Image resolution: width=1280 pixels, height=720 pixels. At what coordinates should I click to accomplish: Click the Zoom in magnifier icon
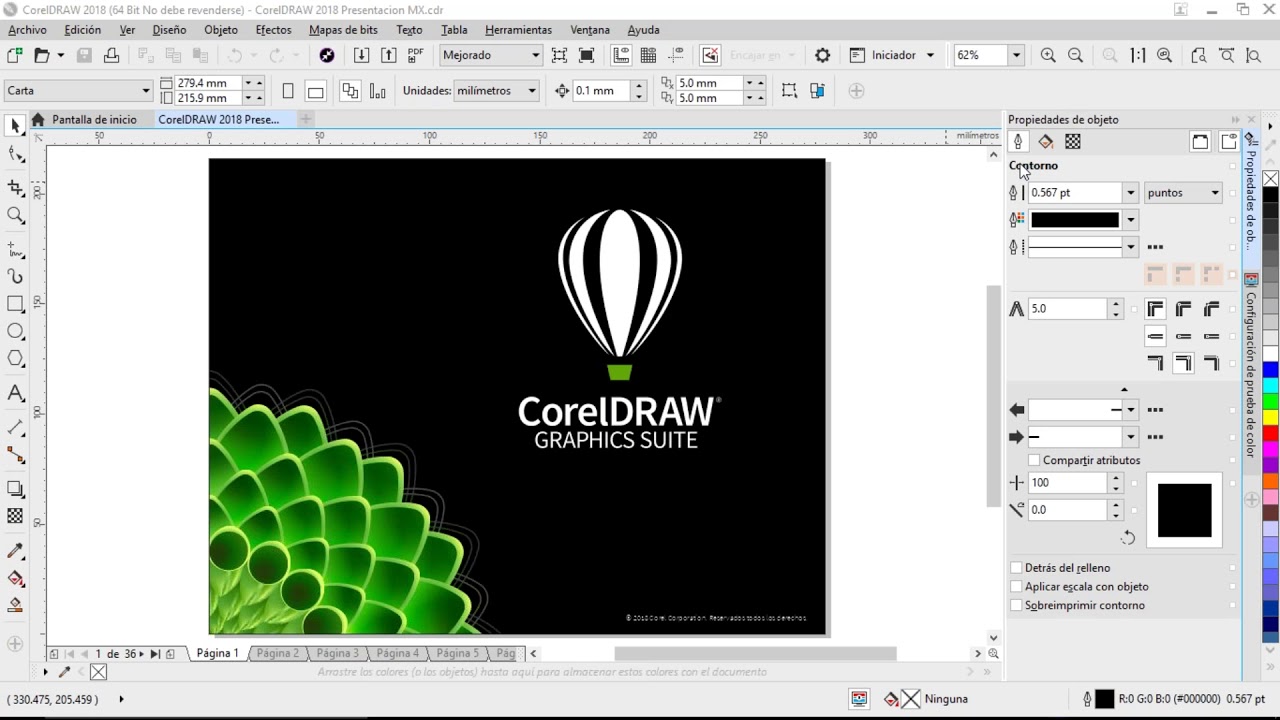pos(1048,55)
